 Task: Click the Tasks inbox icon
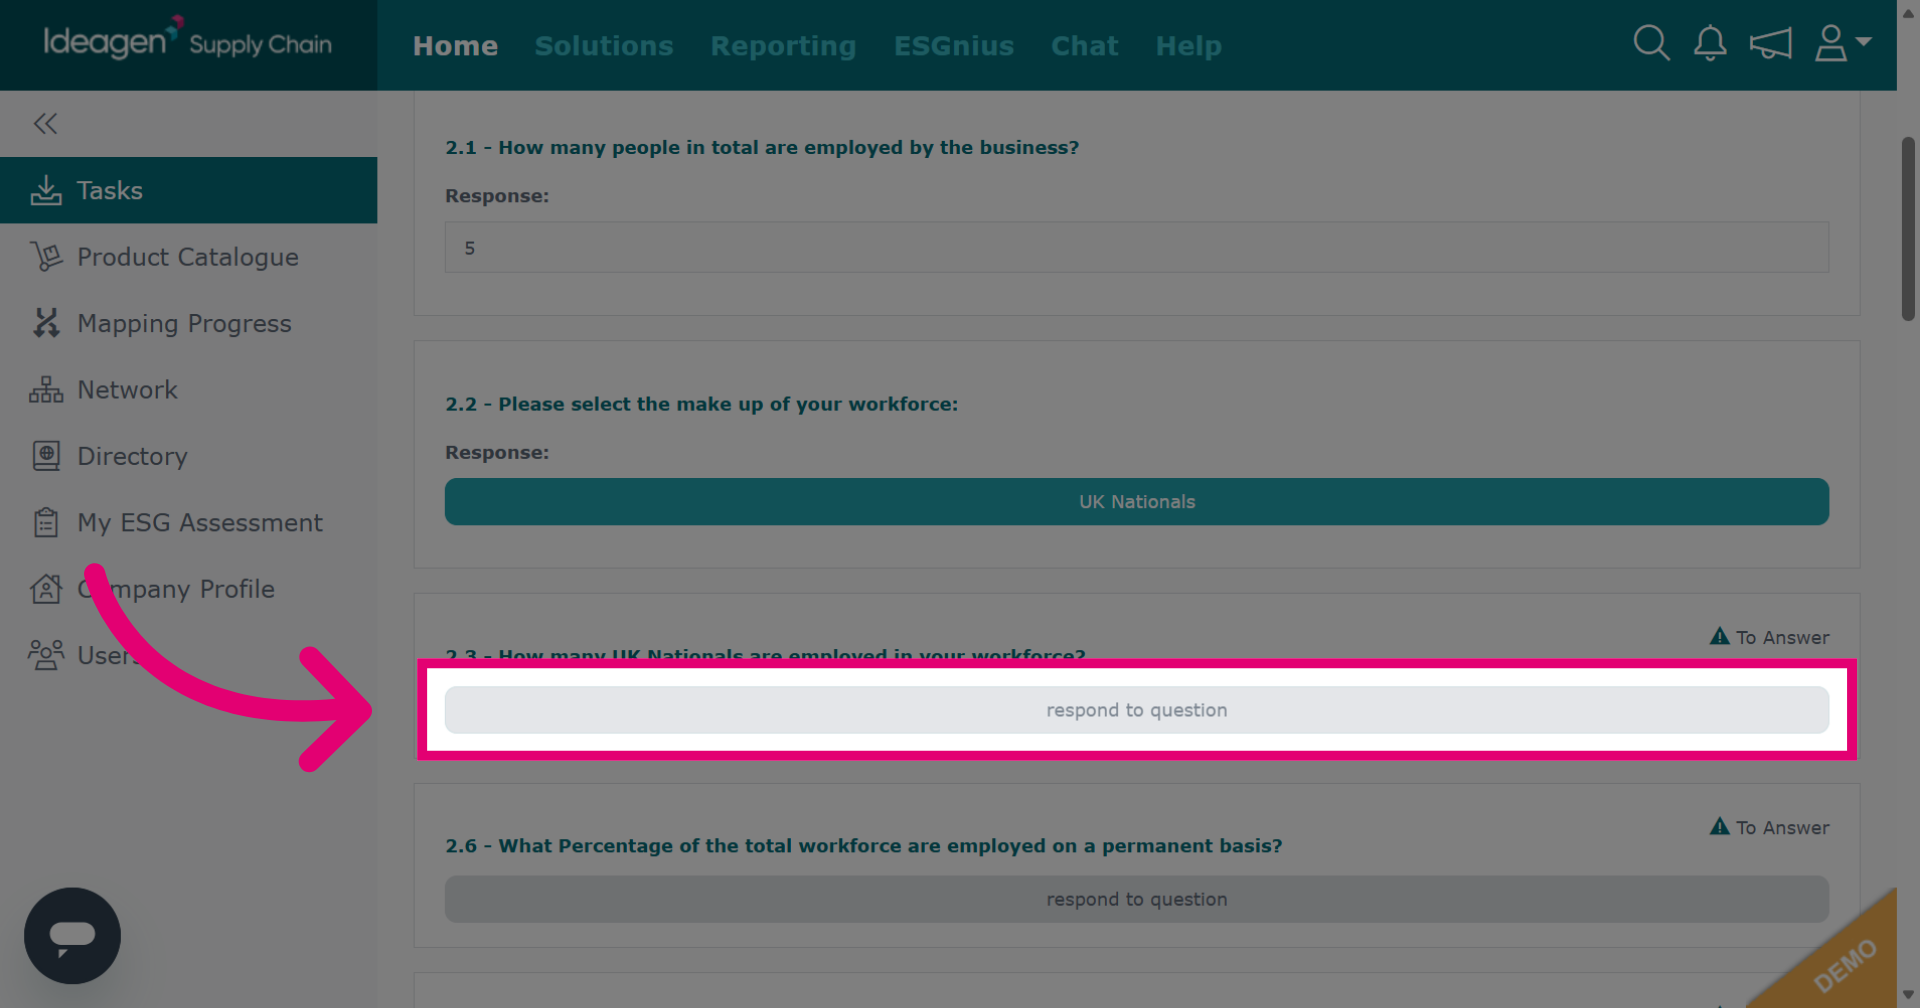point(46,190)
